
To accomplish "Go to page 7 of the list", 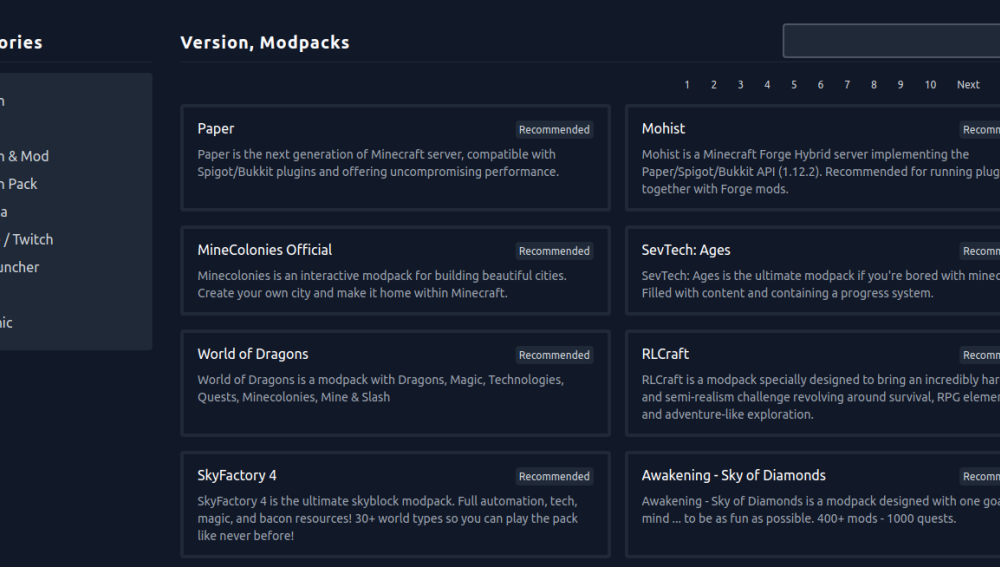I will (847, 85).
